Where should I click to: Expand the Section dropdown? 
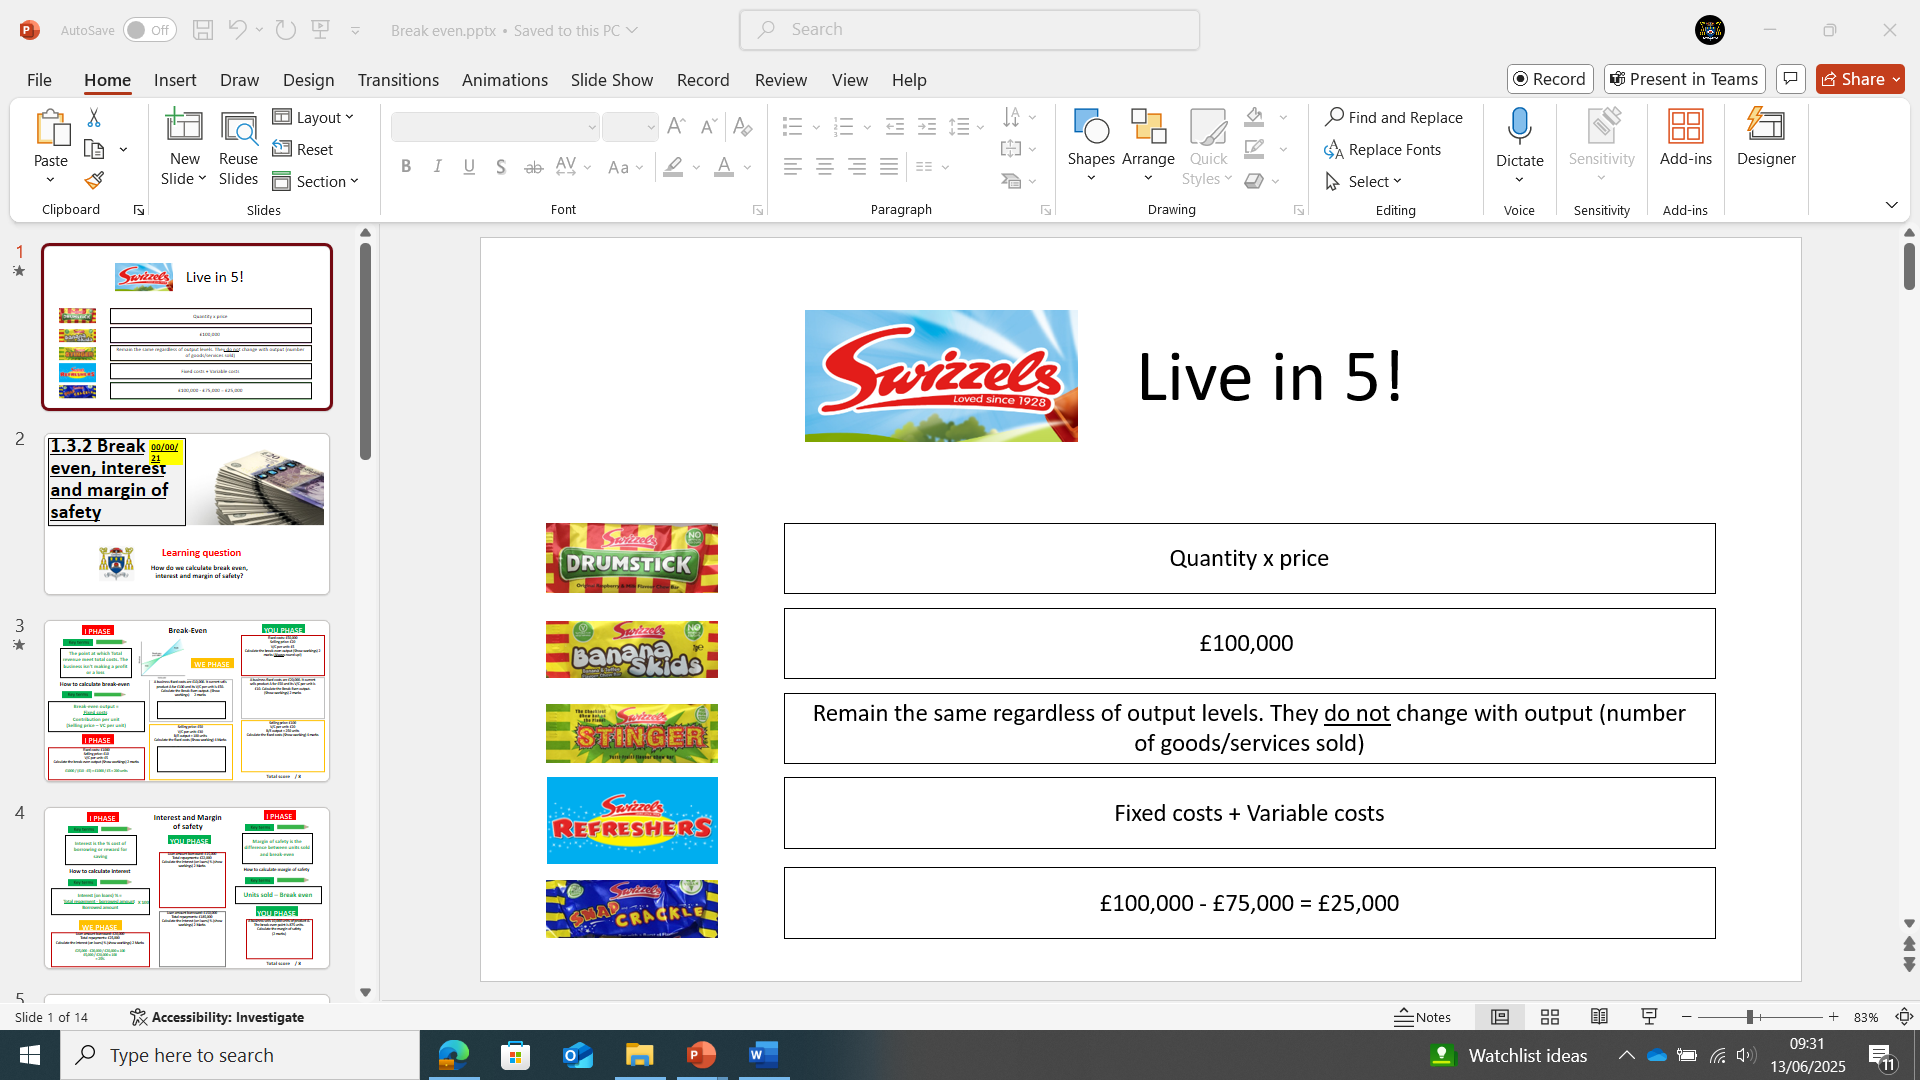tap(316, 182)
